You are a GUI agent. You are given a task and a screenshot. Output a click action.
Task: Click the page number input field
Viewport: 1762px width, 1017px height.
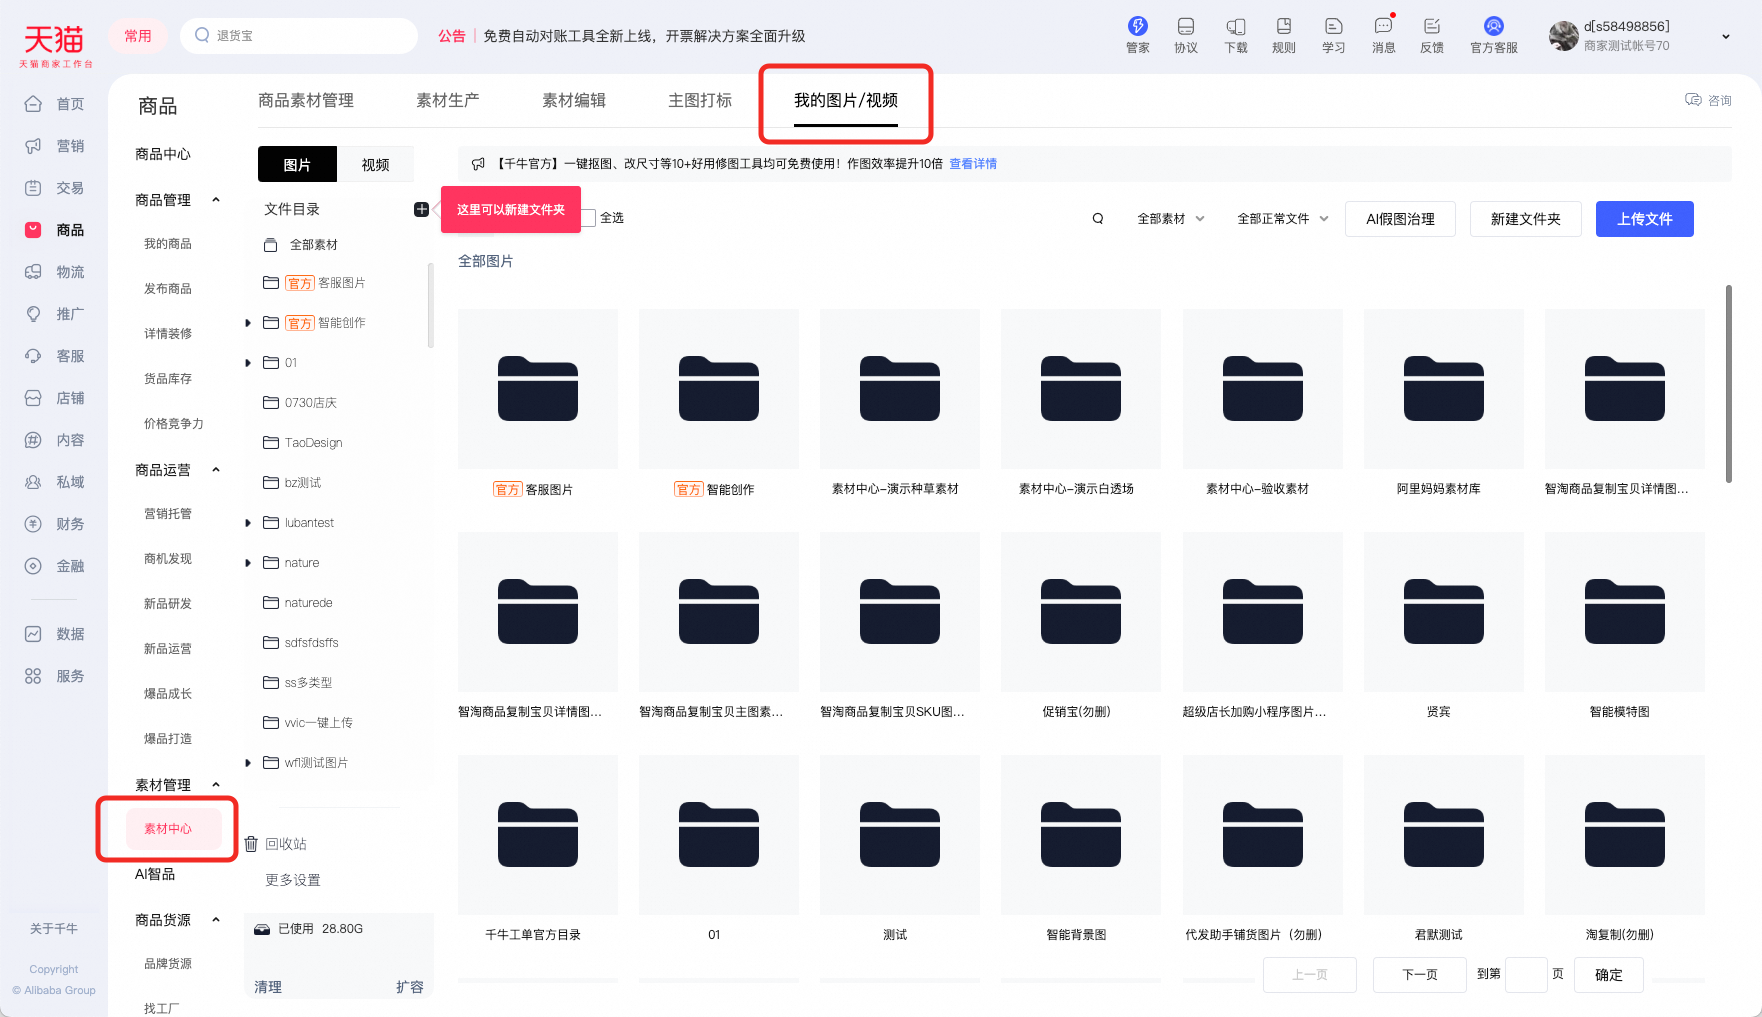1527,974
